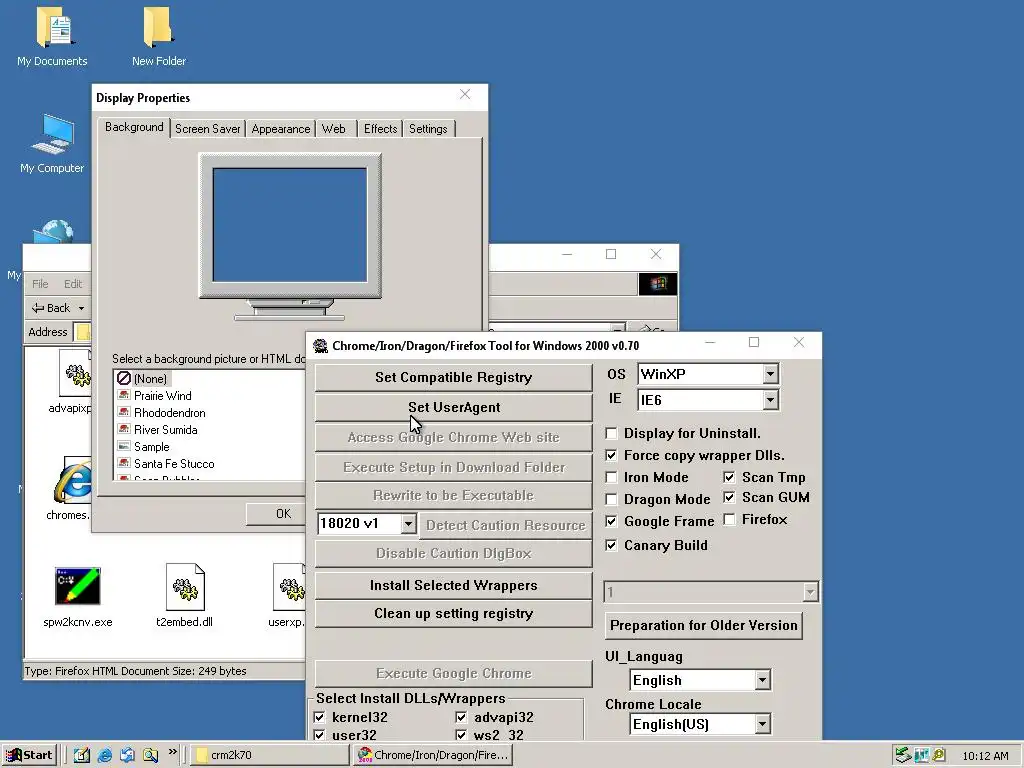This screenshot has height=768, width=1024.
Task: Choose Prairie Wind background
Action: (x=163, y=396)
